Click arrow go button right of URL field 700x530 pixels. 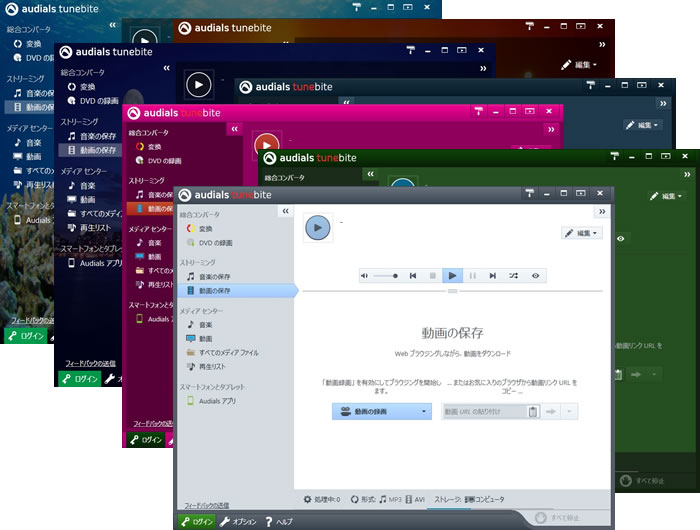click(551, 412)
